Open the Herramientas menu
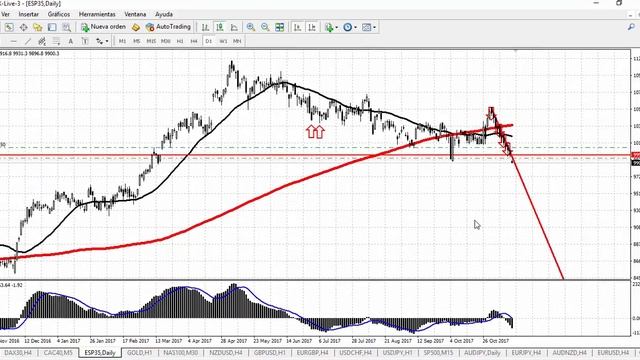The width and height of the screenshot is (640, 360). point(97,14)
